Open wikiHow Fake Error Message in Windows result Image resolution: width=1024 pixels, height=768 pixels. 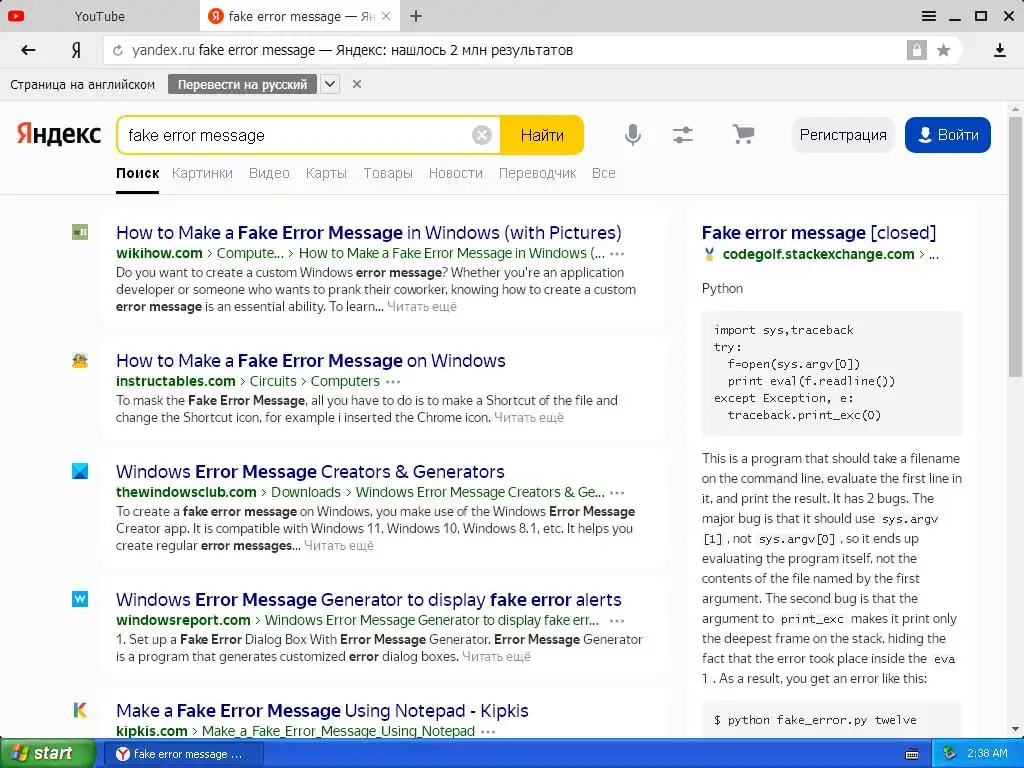(x=369, y=232)
